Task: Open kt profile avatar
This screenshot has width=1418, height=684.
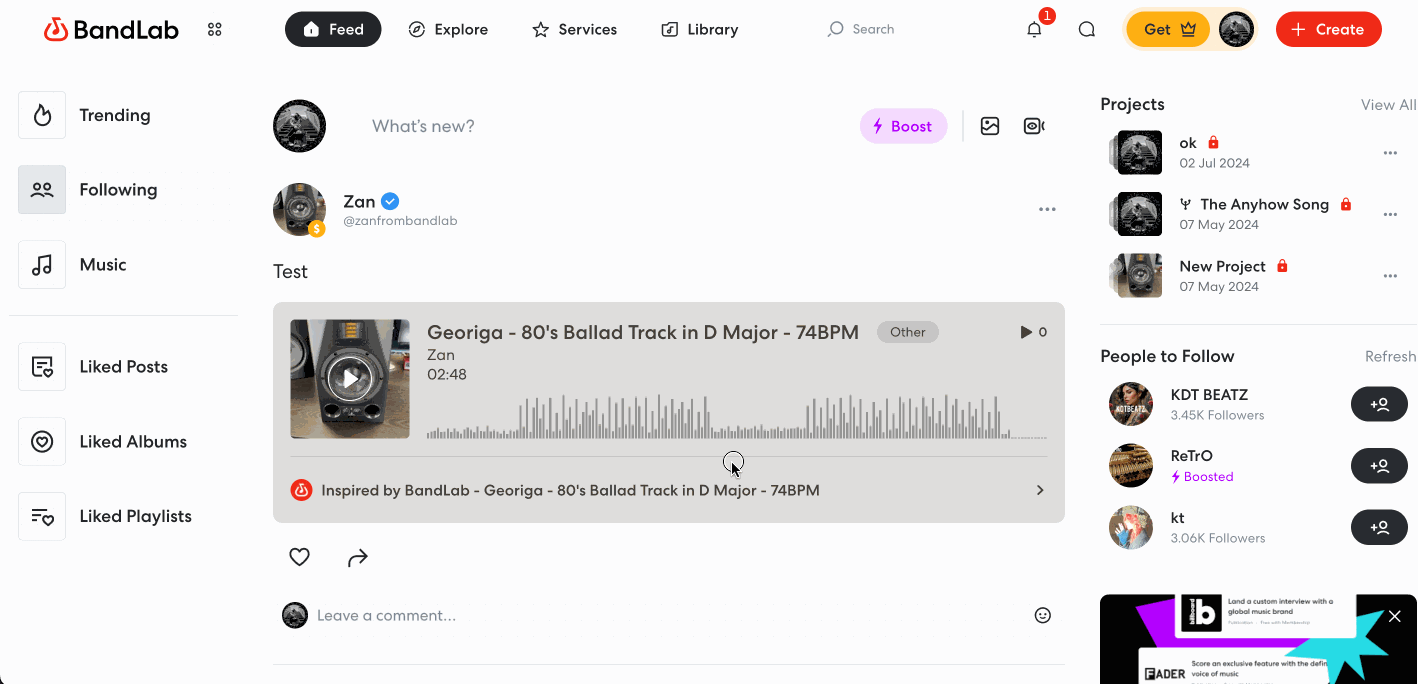Action: click(x=1131, y=527)
